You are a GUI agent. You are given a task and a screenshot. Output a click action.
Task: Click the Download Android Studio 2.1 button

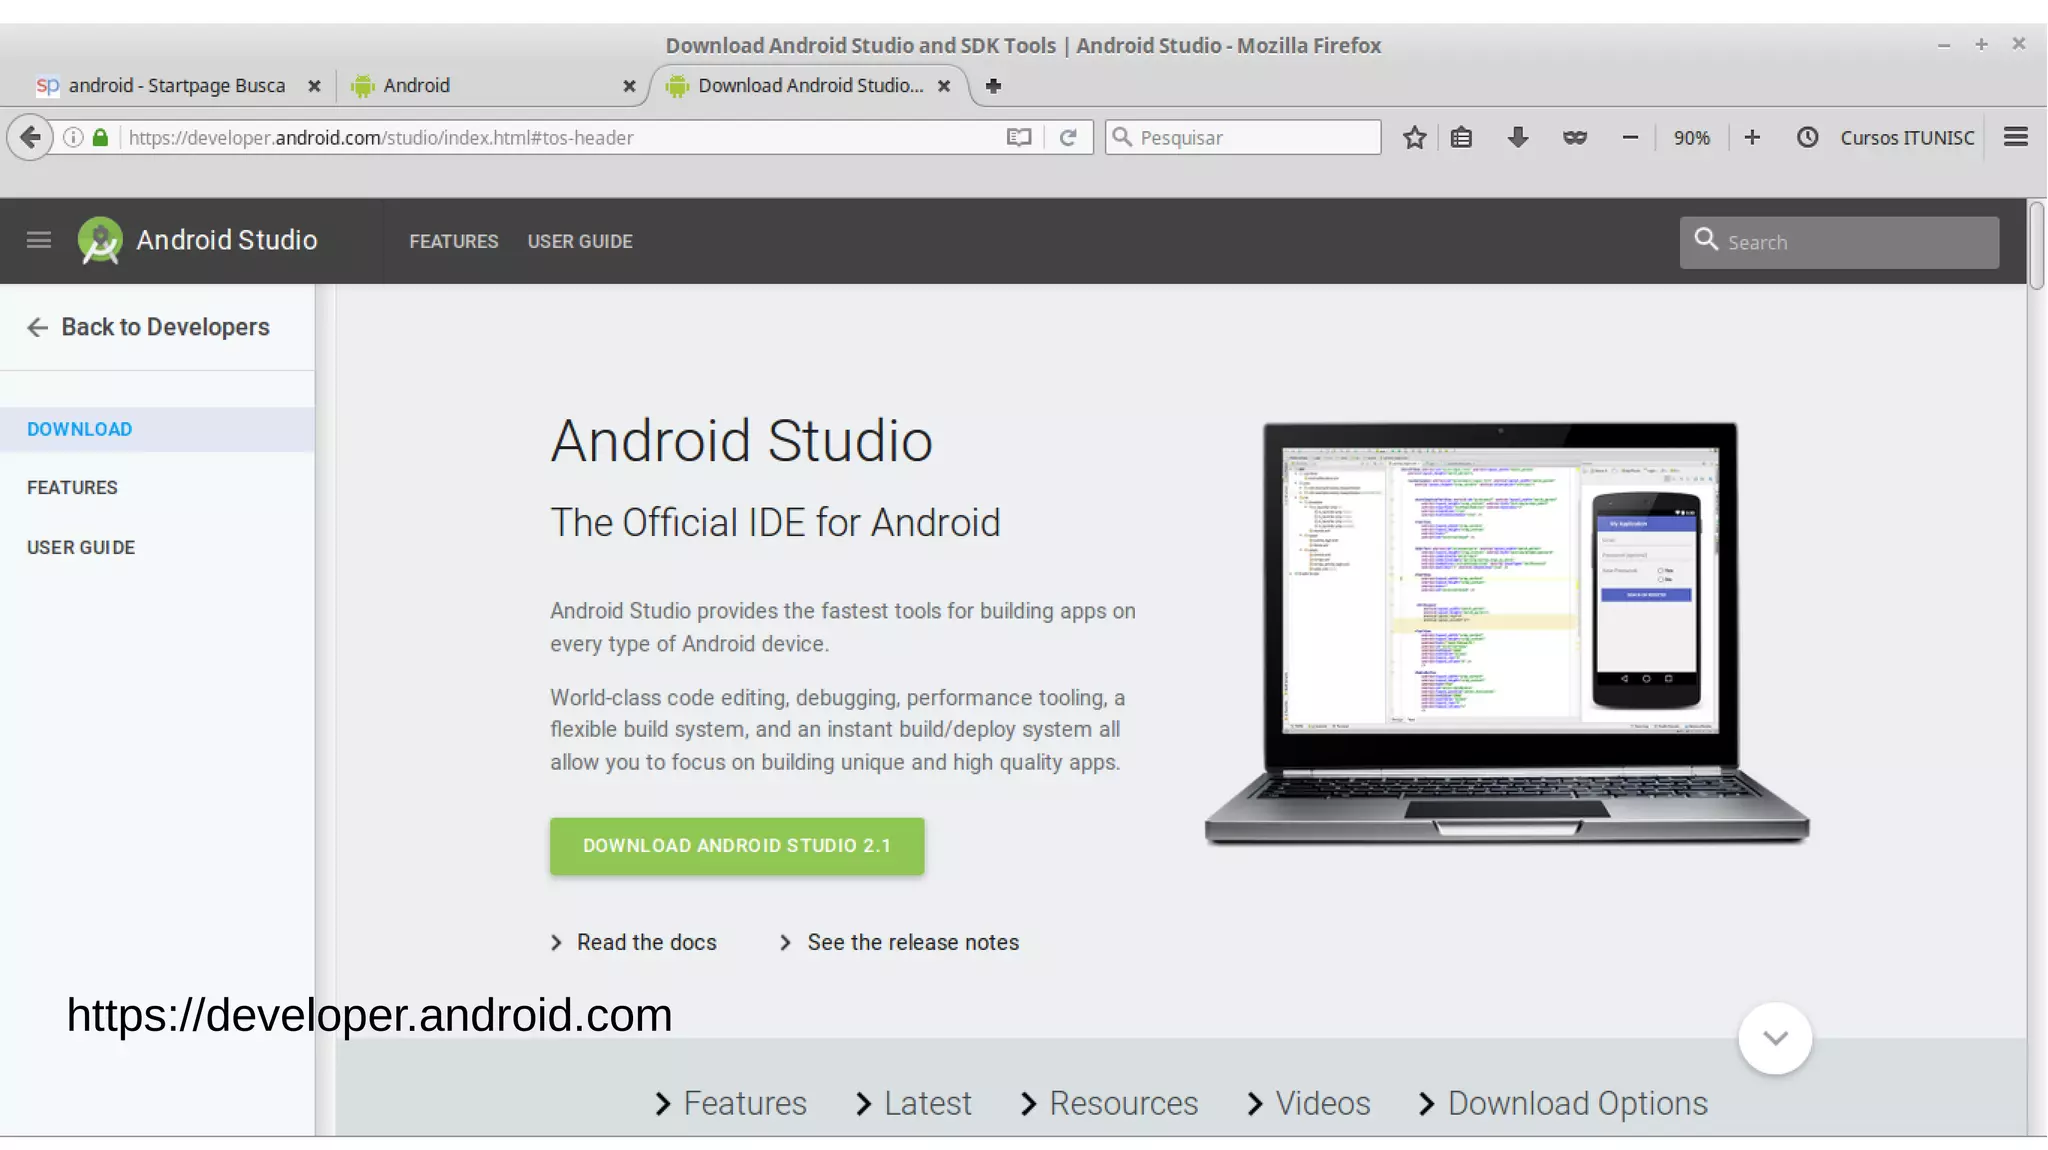[737, 846]
